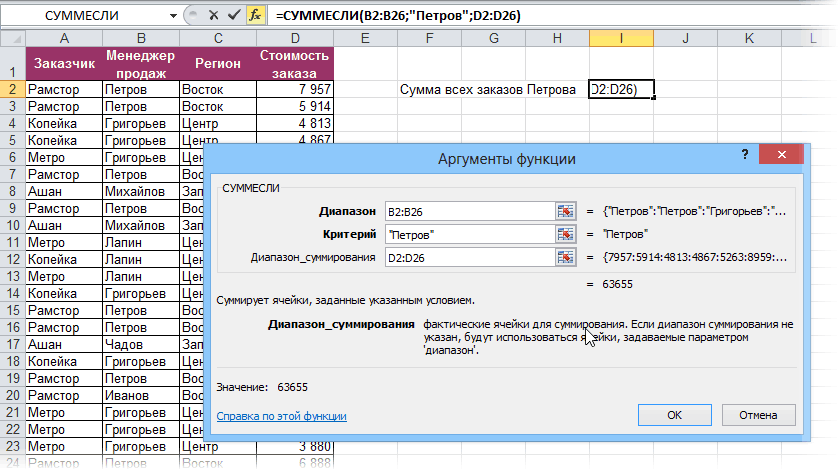Image resolution: width=839 pixels, height=470 pixels.
Task: Click into the Диапазон input field
Action: click(x=468, y=211)
